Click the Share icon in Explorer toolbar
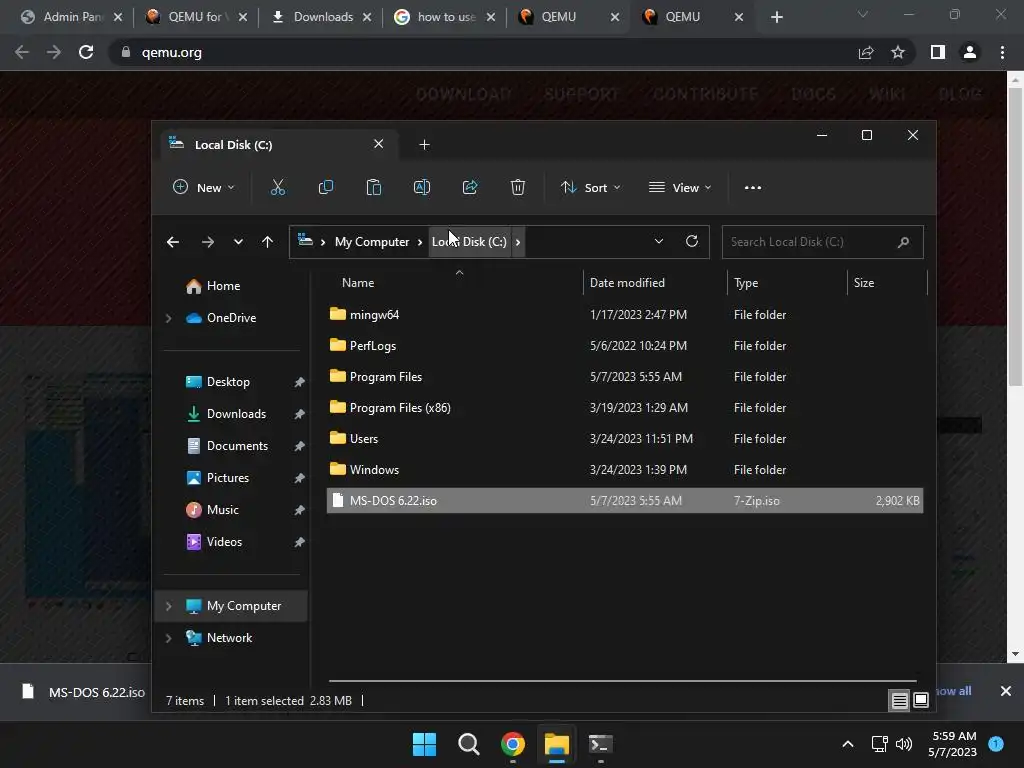This screenshot has width=1024, height=768. tap(470, 187)
